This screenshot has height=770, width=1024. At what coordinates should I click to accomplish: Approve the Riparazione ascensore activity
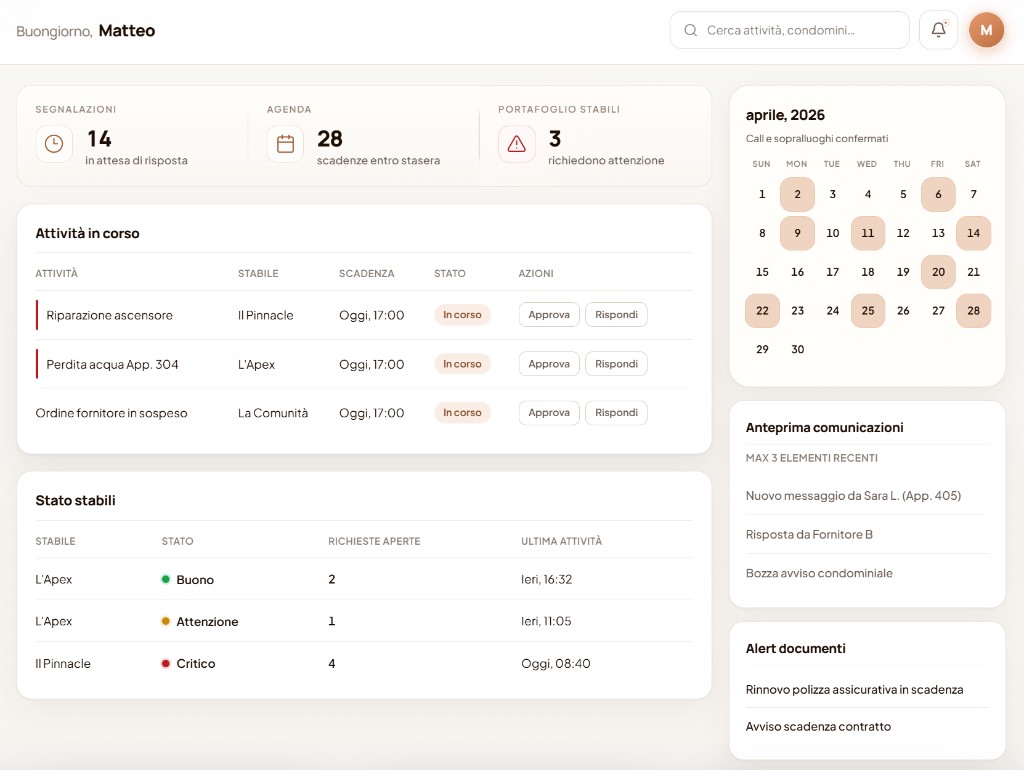click(x=548, y=313)
